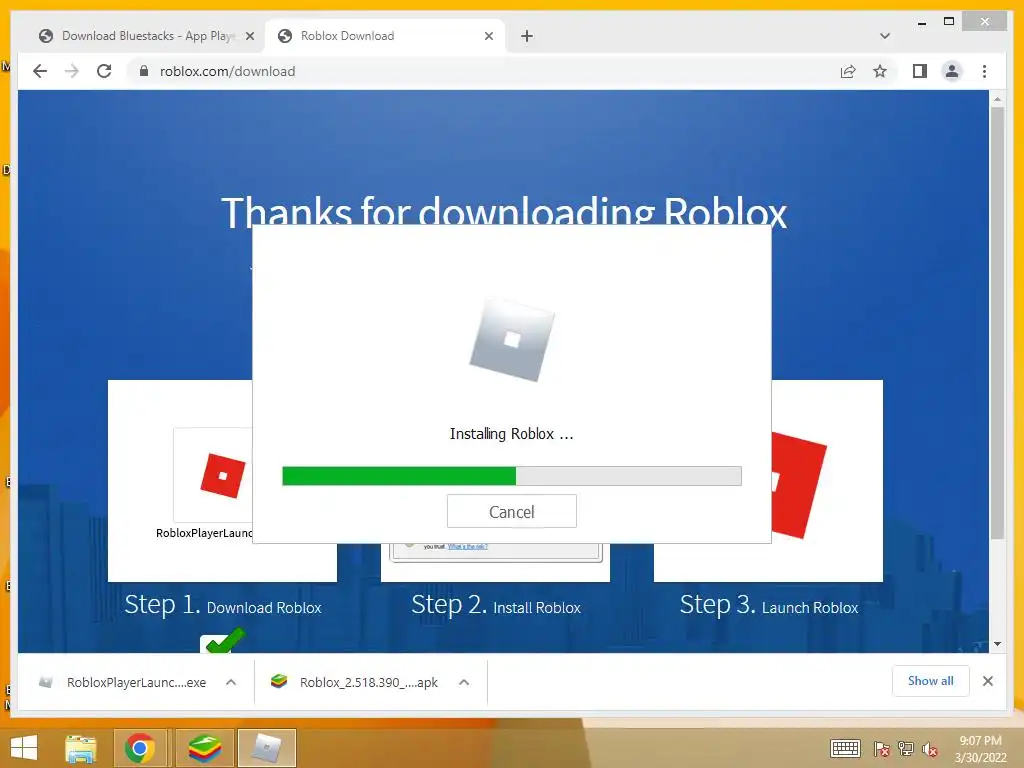Open BlueStacks from the taskbar
1024x768 pixels.
coord(205,748)
